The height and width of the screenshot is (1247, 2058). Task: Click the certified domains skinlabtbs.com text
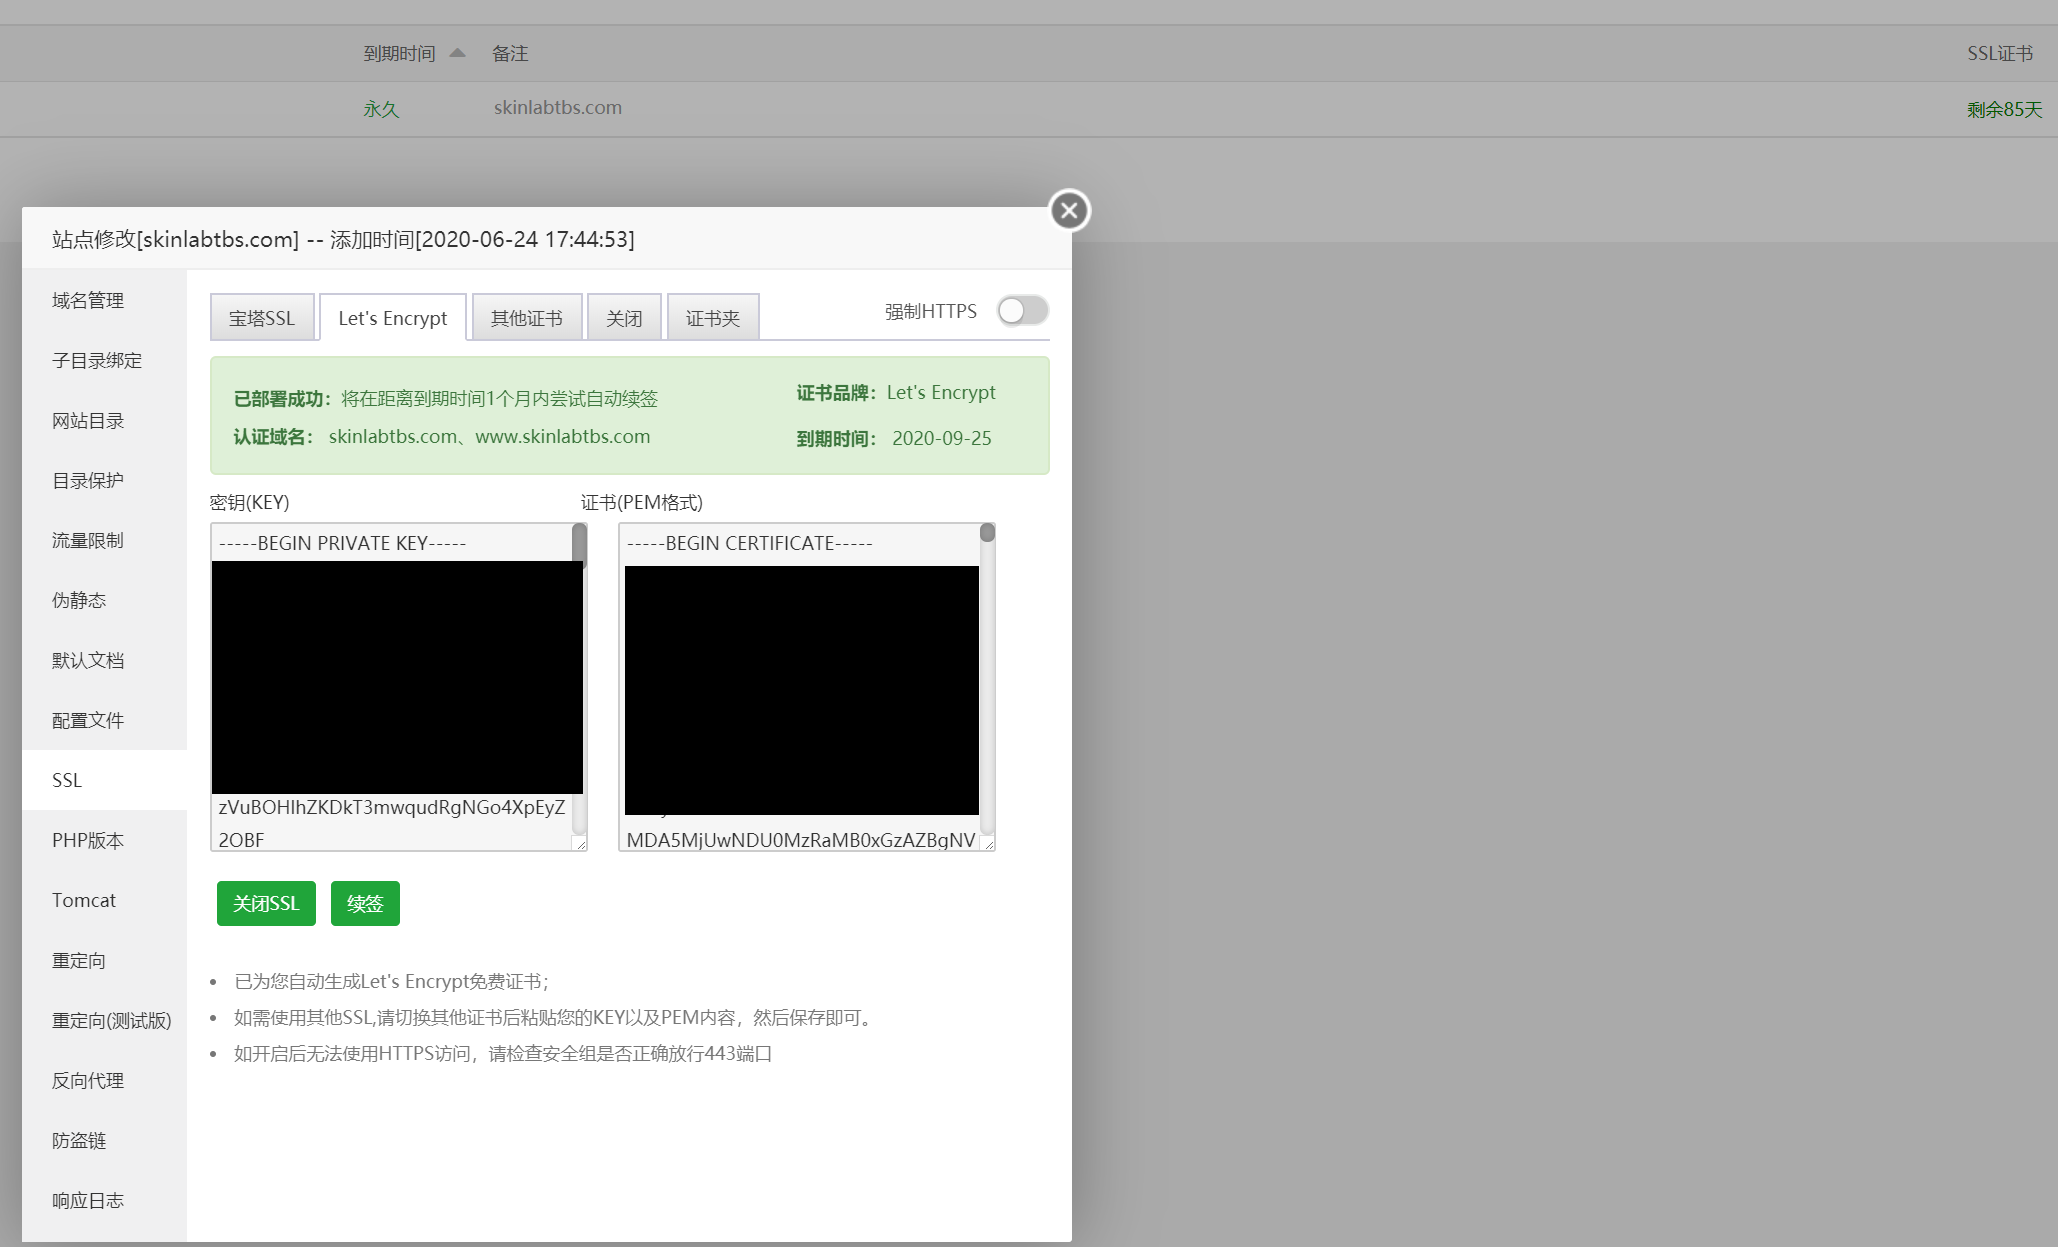[x=490, y=437]
